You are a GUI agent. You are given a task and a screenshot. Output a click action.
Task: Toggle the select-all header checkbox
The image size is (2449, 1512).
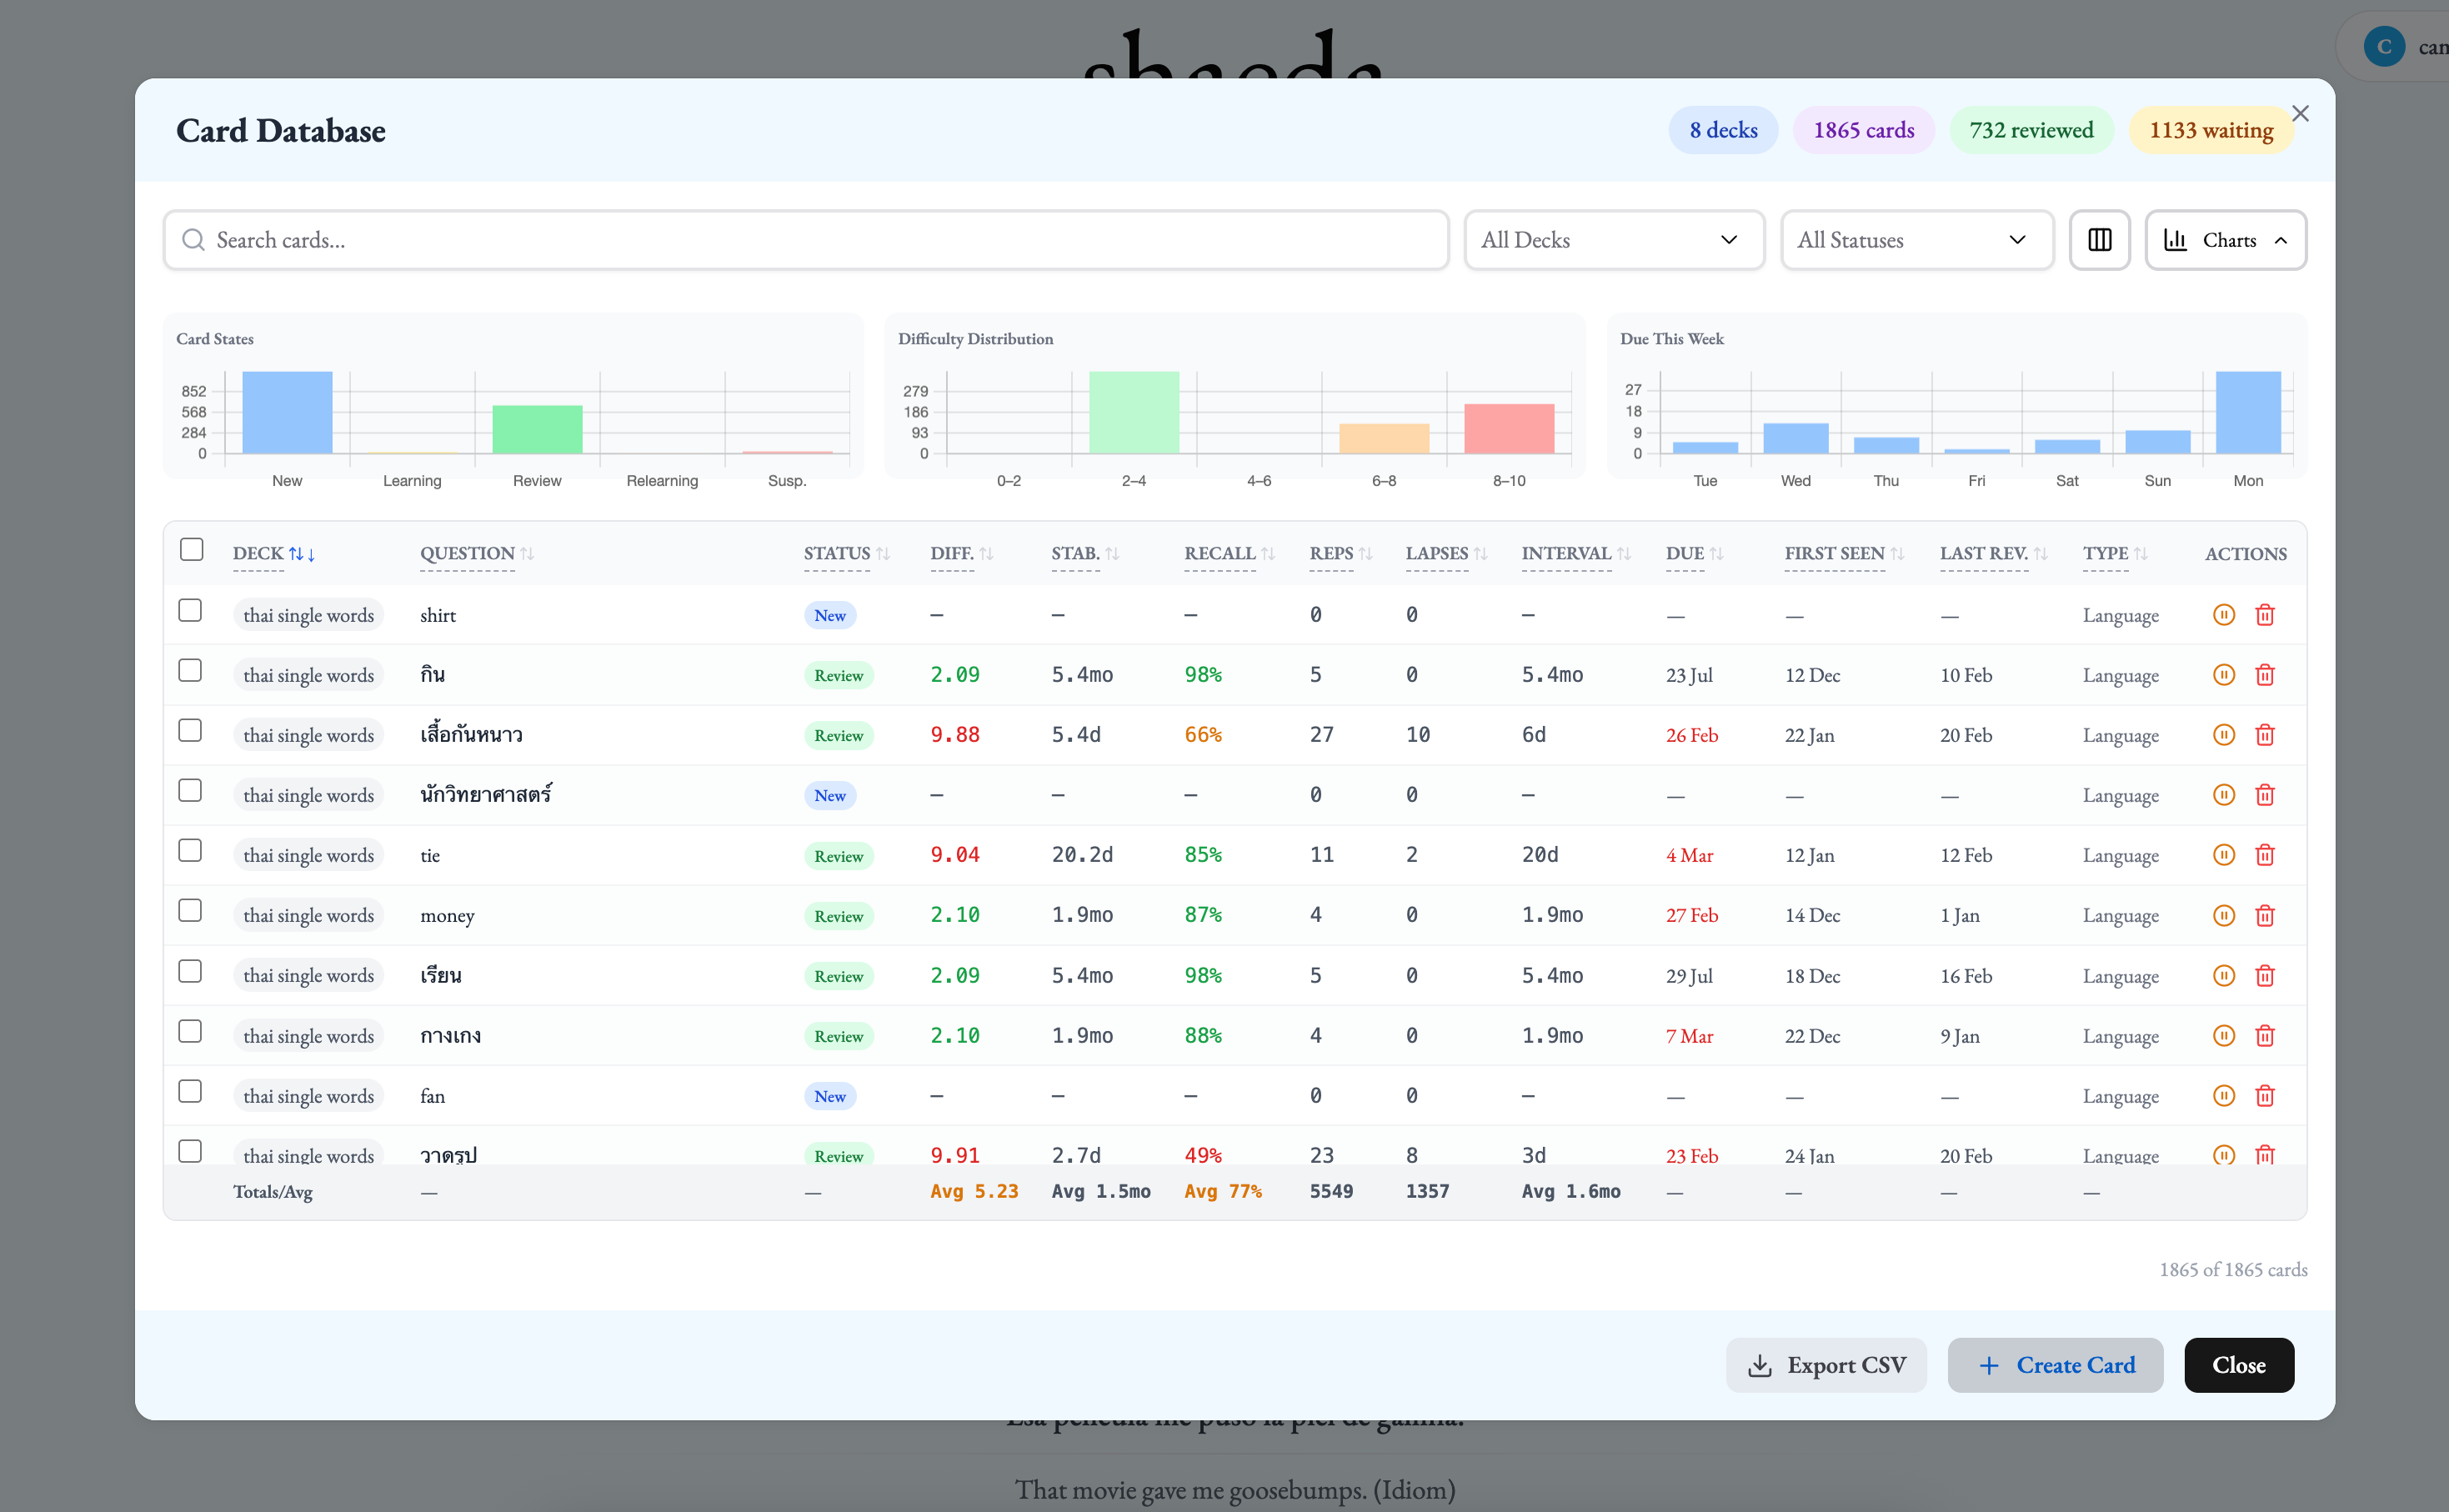click(x=191, y=550)
